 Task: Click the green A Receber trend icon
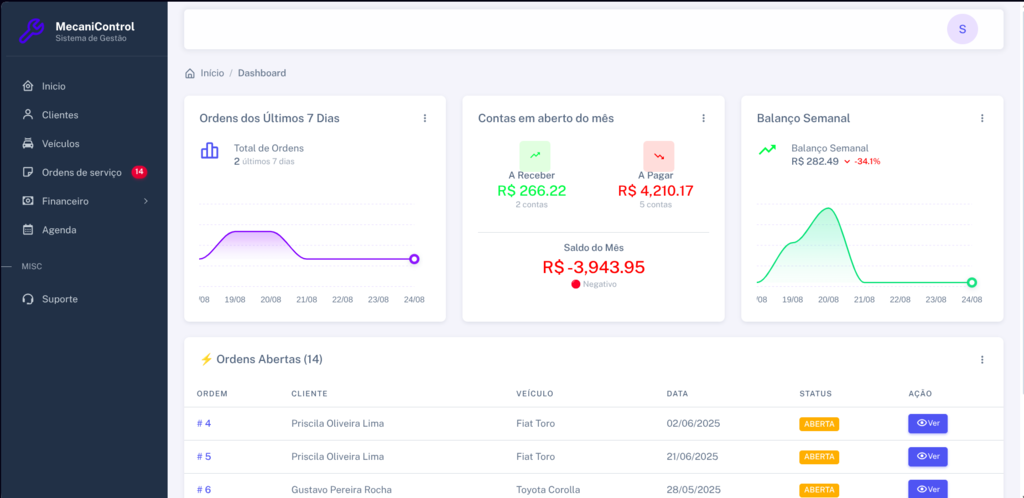[535, 155]
